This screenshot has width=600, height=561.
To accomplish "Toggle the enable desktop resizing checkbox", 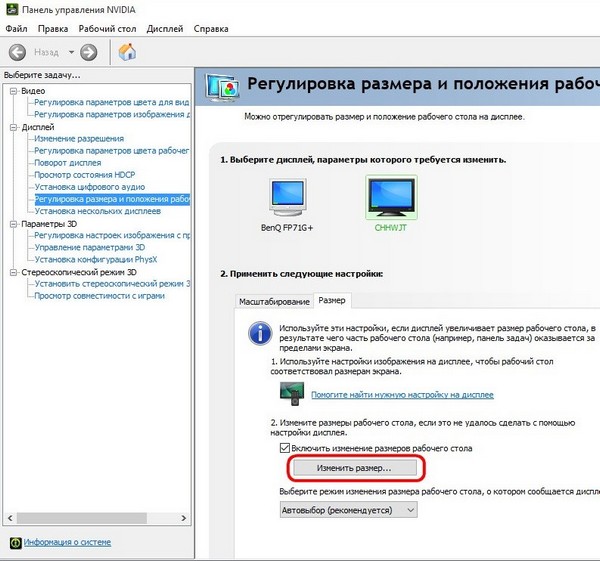I will [286, 448].
